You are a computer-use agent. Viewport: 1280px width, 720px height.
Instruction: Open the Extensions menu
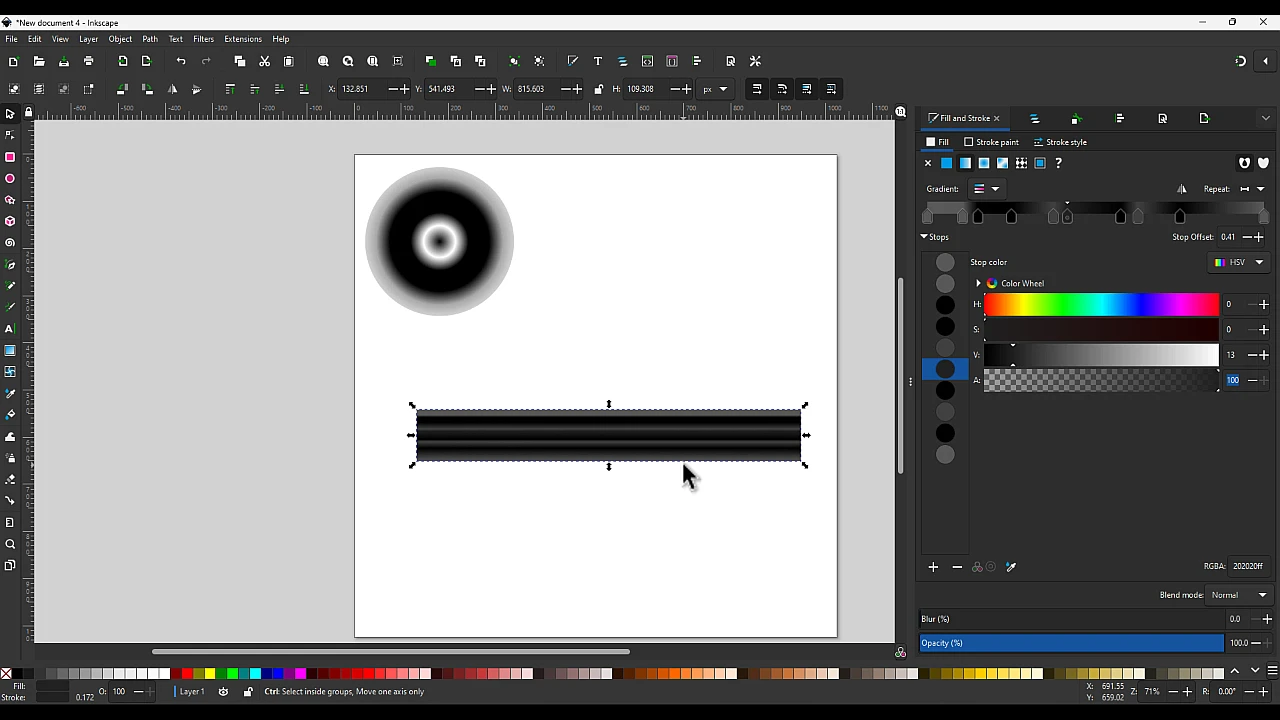tap(243, 39)
